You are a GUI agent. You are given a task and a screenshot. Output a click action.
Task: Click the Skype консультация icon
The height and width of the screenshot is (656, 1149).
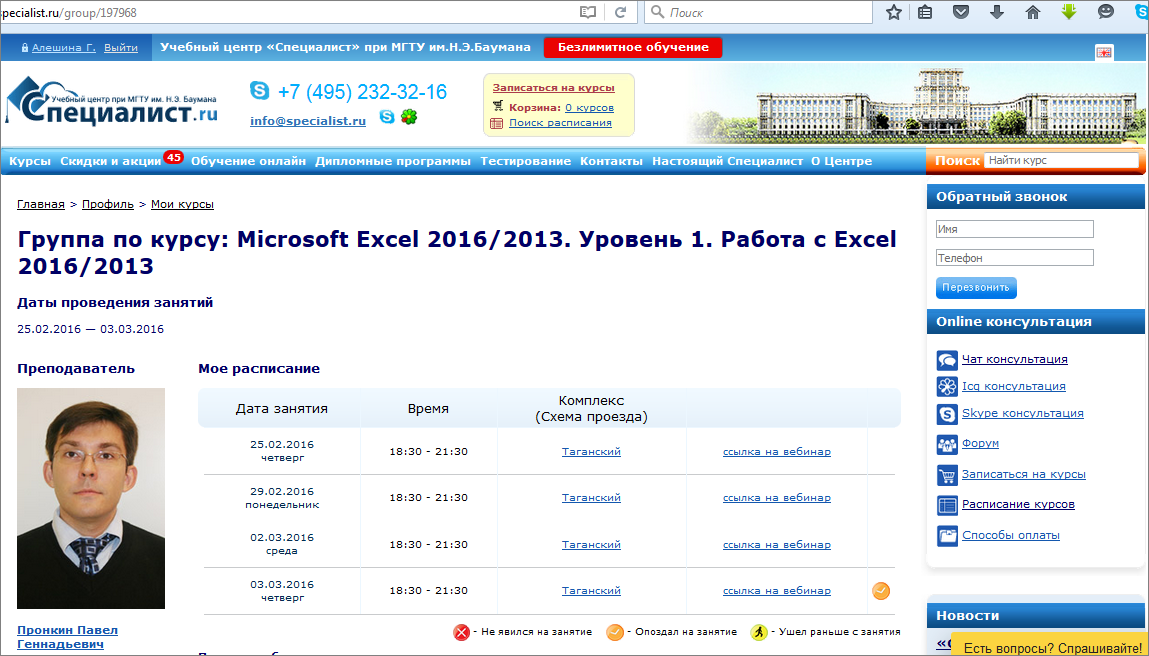(947, 414)
